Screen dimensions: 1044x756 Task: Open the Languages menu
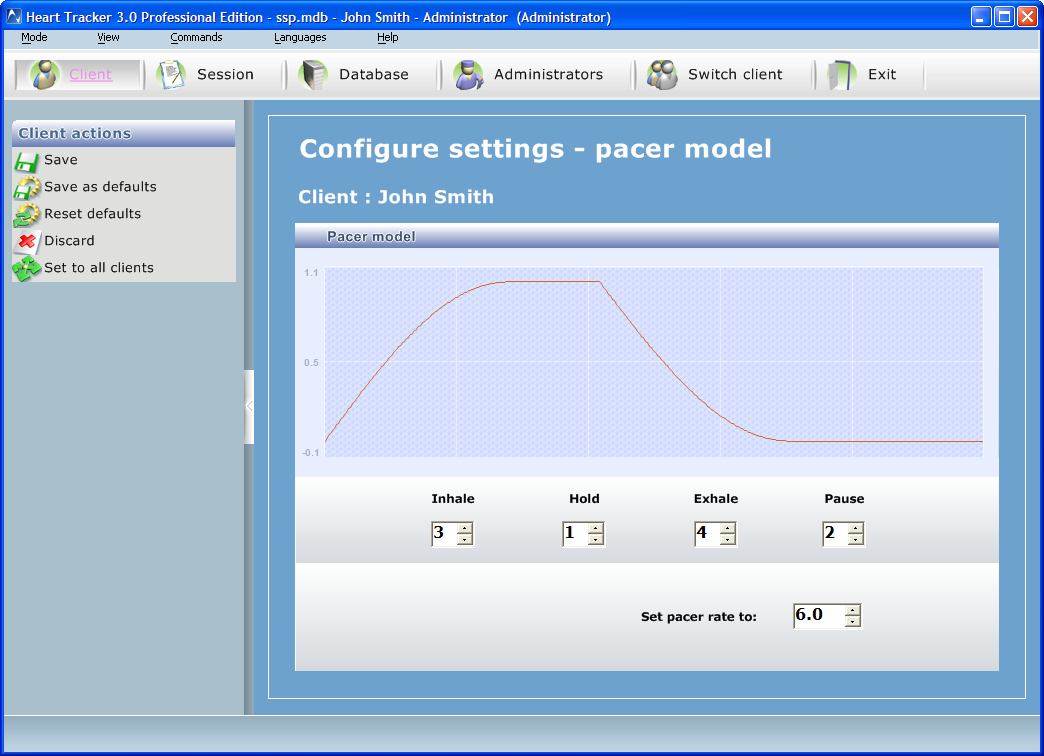(300, 38)
